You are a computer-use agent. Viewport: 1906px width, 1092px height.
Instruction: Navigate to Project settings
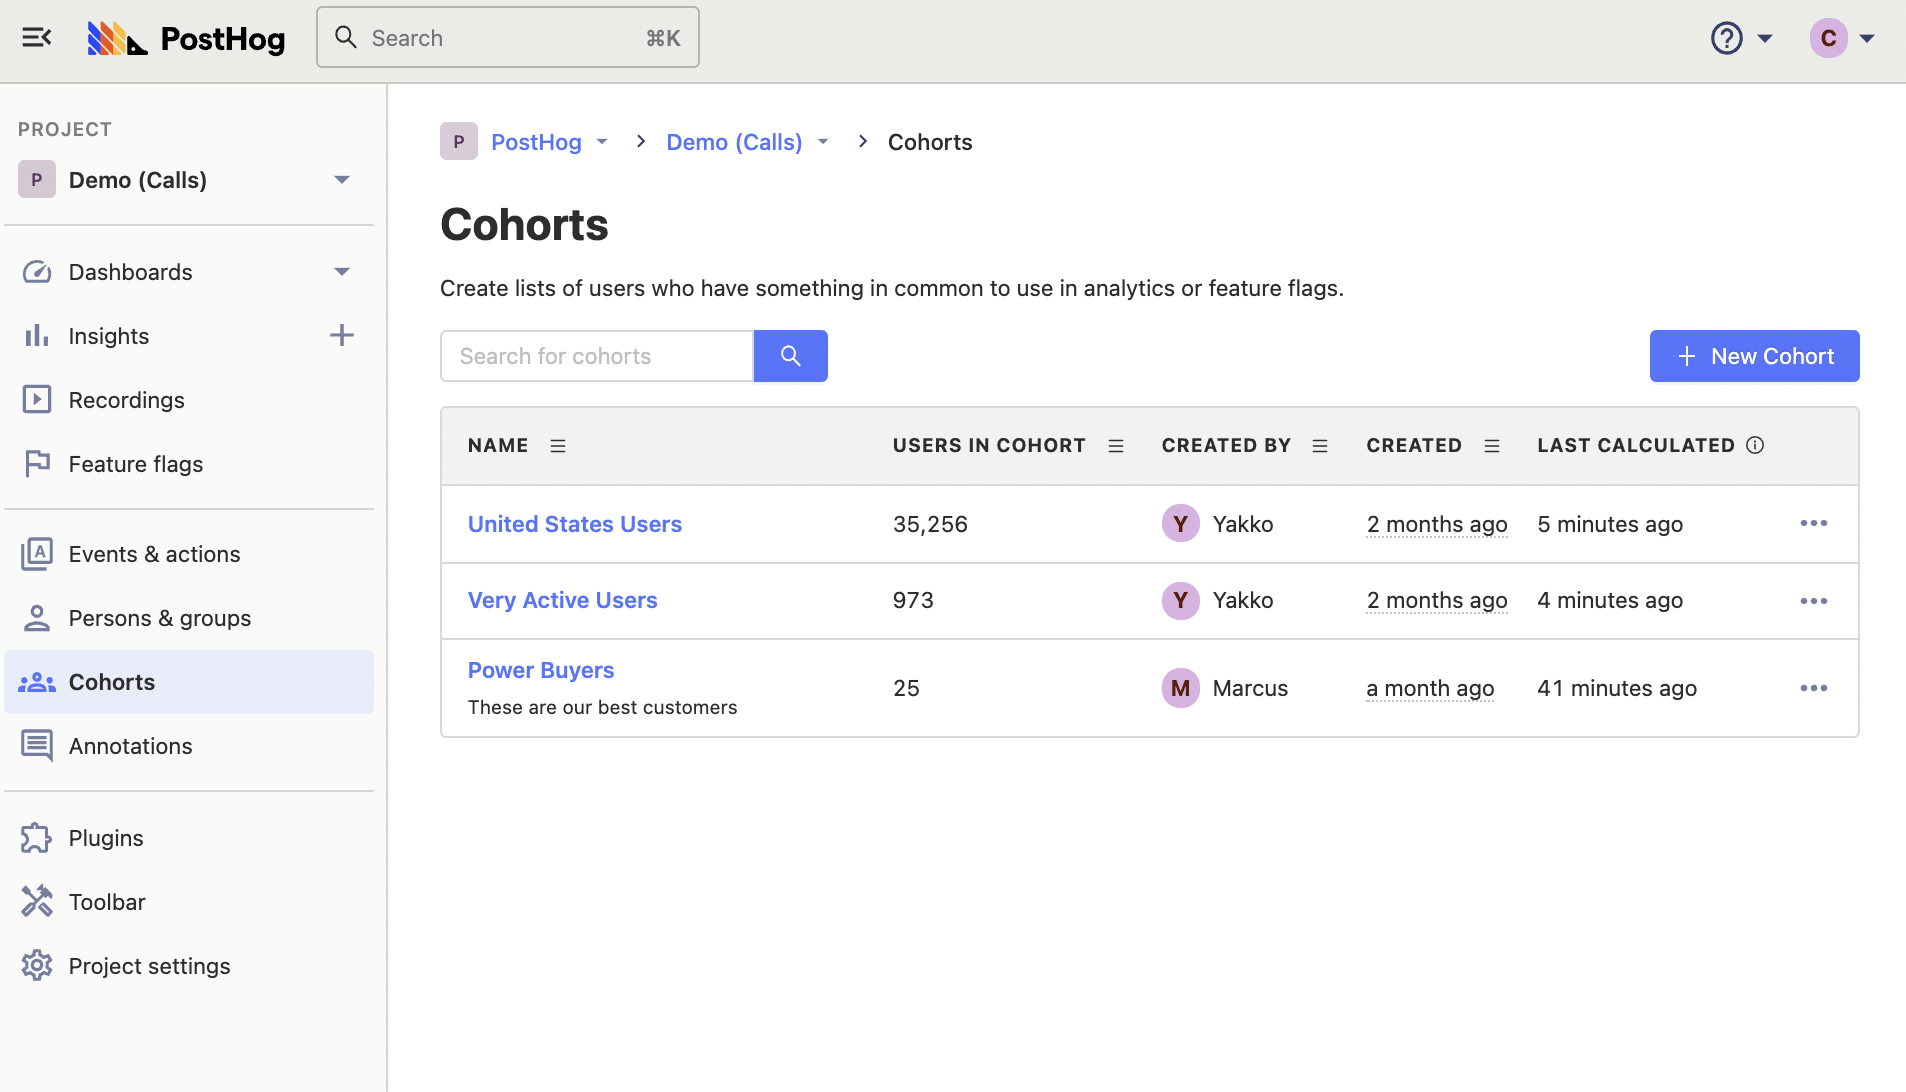[x=149, y=966]
